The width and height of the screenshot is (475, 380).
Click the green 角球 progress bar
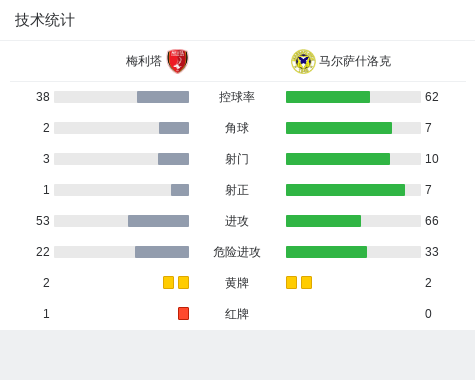pyautogui.click(x=339, y=128)
